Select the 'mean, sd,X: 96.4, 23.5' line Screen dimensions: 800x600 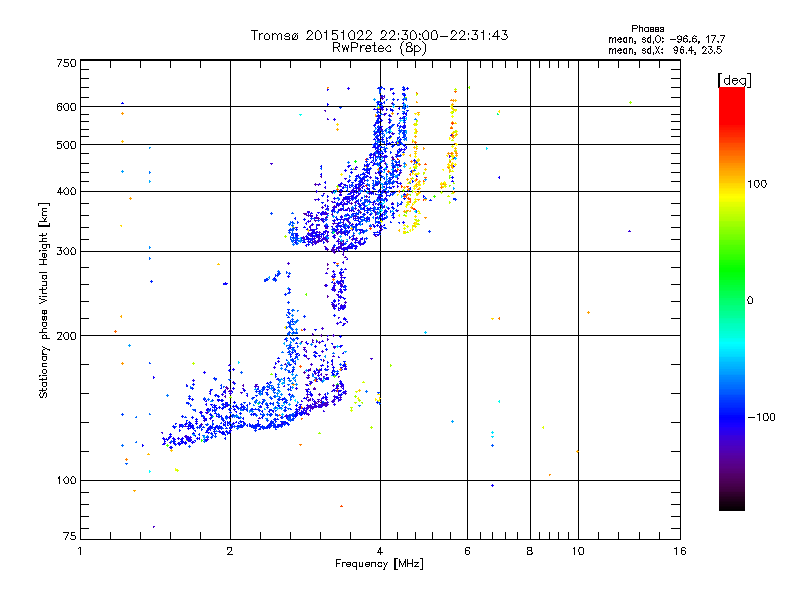tap(665, 50)
